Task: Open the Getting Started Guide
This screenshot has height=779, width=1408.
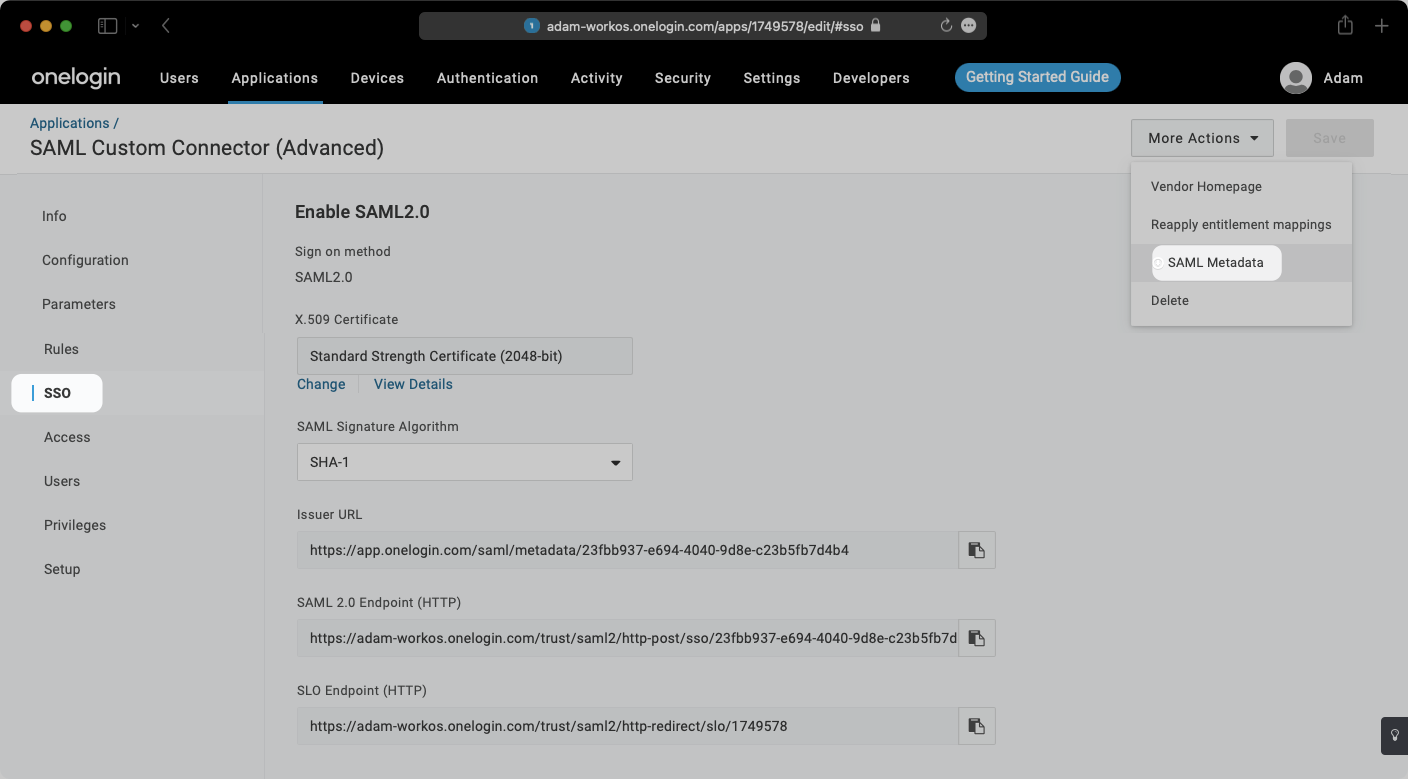Action: [x=1037, y=77]
